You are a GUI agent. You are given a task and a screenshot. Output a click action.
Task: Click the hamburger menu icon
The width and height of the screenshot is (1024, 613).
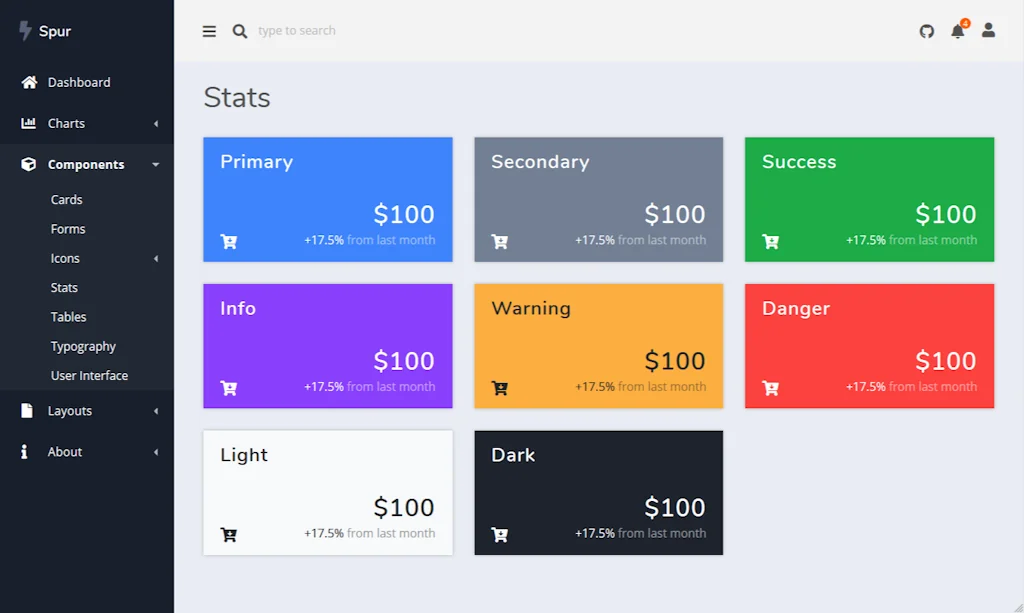[209, 31]
